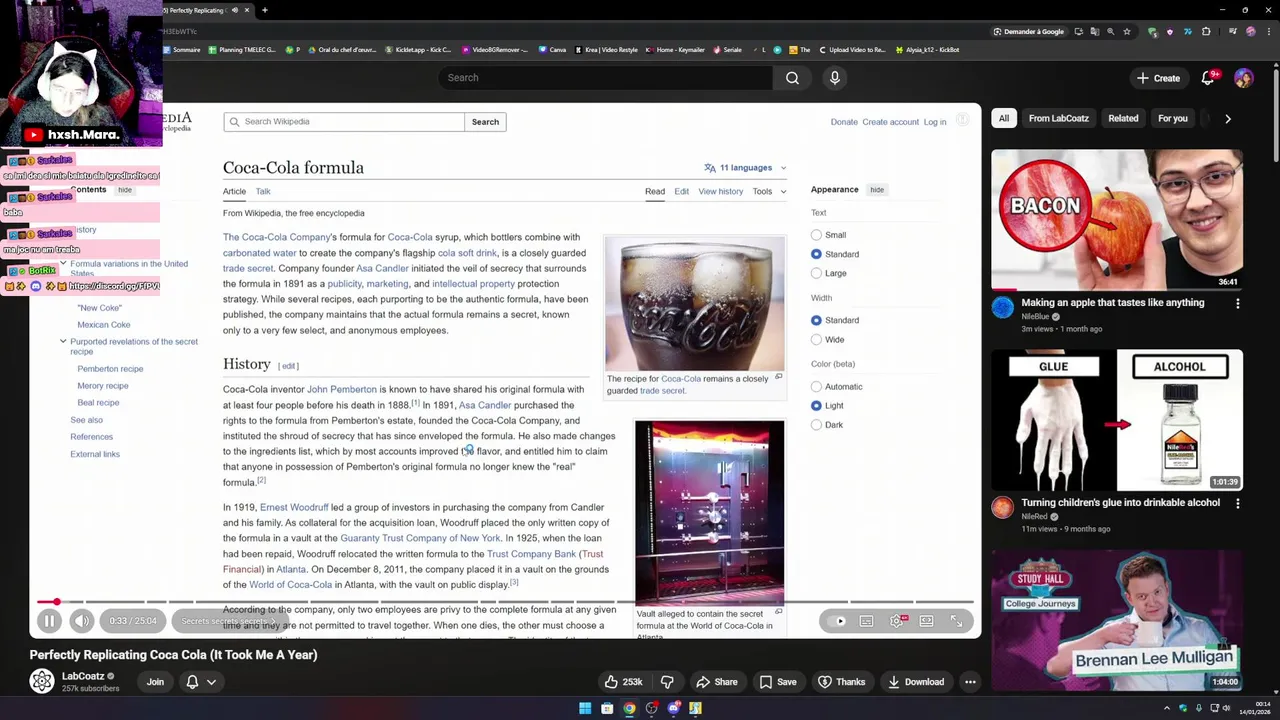The width and height of the screenshot is (1280, 720).
Task: Open player settings gear
Action: [897, 621]
